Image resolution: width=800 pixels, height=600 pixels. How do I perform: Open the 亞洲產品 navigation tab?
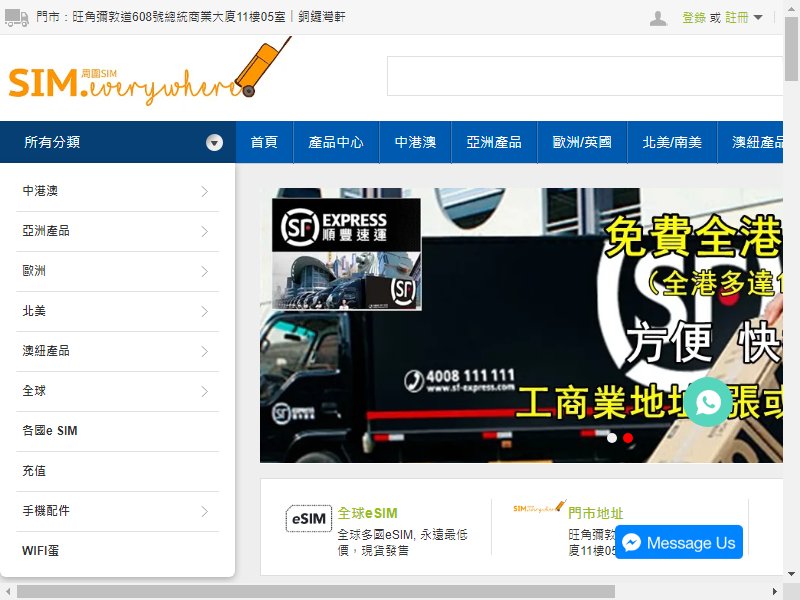[494, 142]
